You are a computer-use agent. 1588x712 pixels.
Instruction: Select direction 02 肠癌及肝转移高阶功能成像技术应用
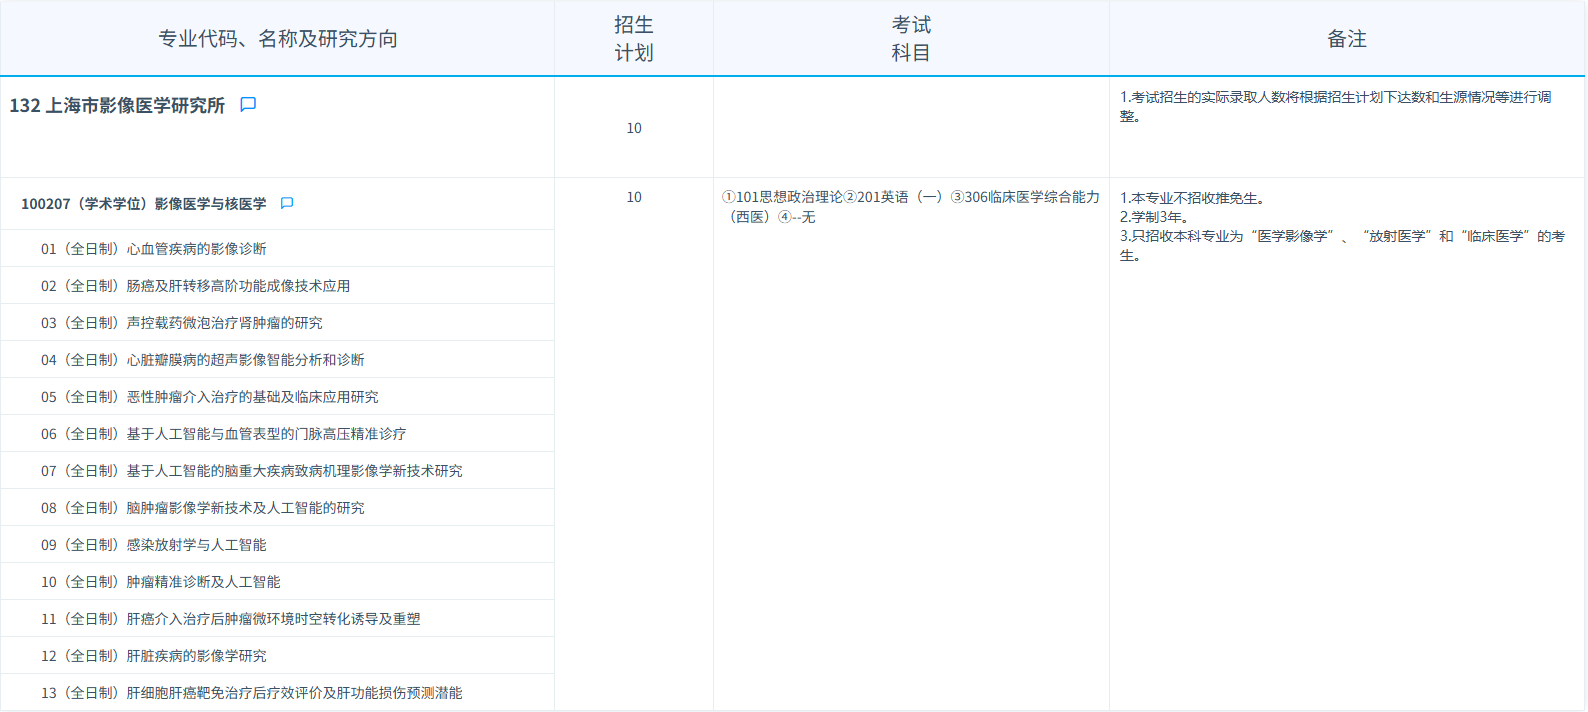[x=195, y=286]
